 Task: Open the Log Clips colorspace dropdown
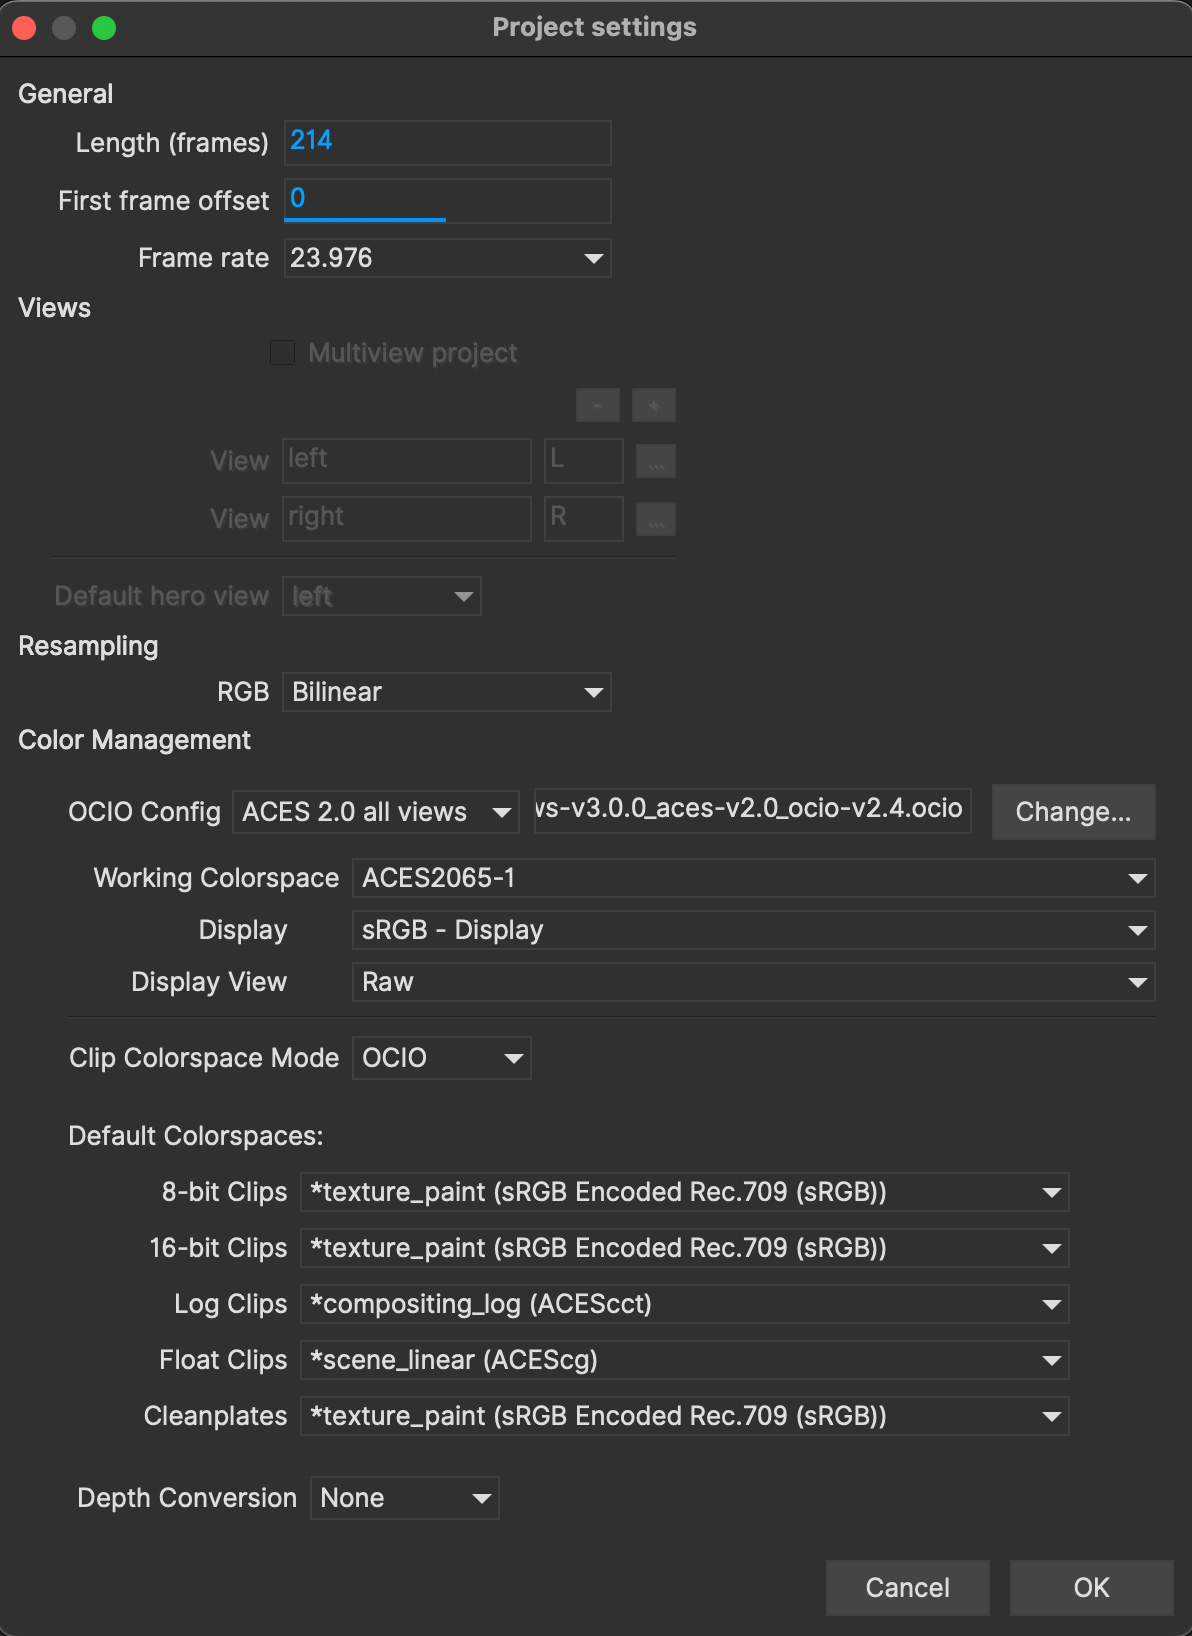click(x=685, y=1304)
